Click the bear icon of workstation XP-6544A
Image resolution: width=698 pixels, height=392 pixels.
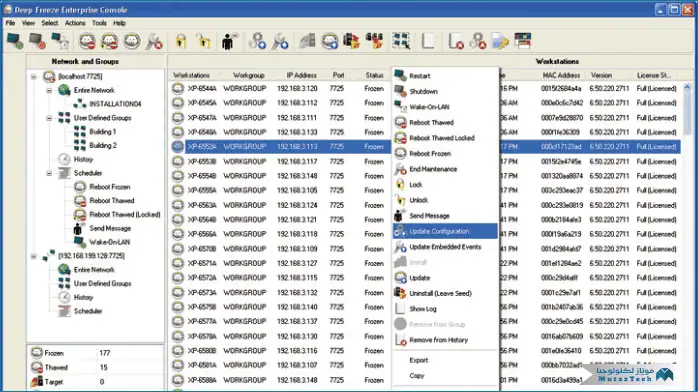178,89
